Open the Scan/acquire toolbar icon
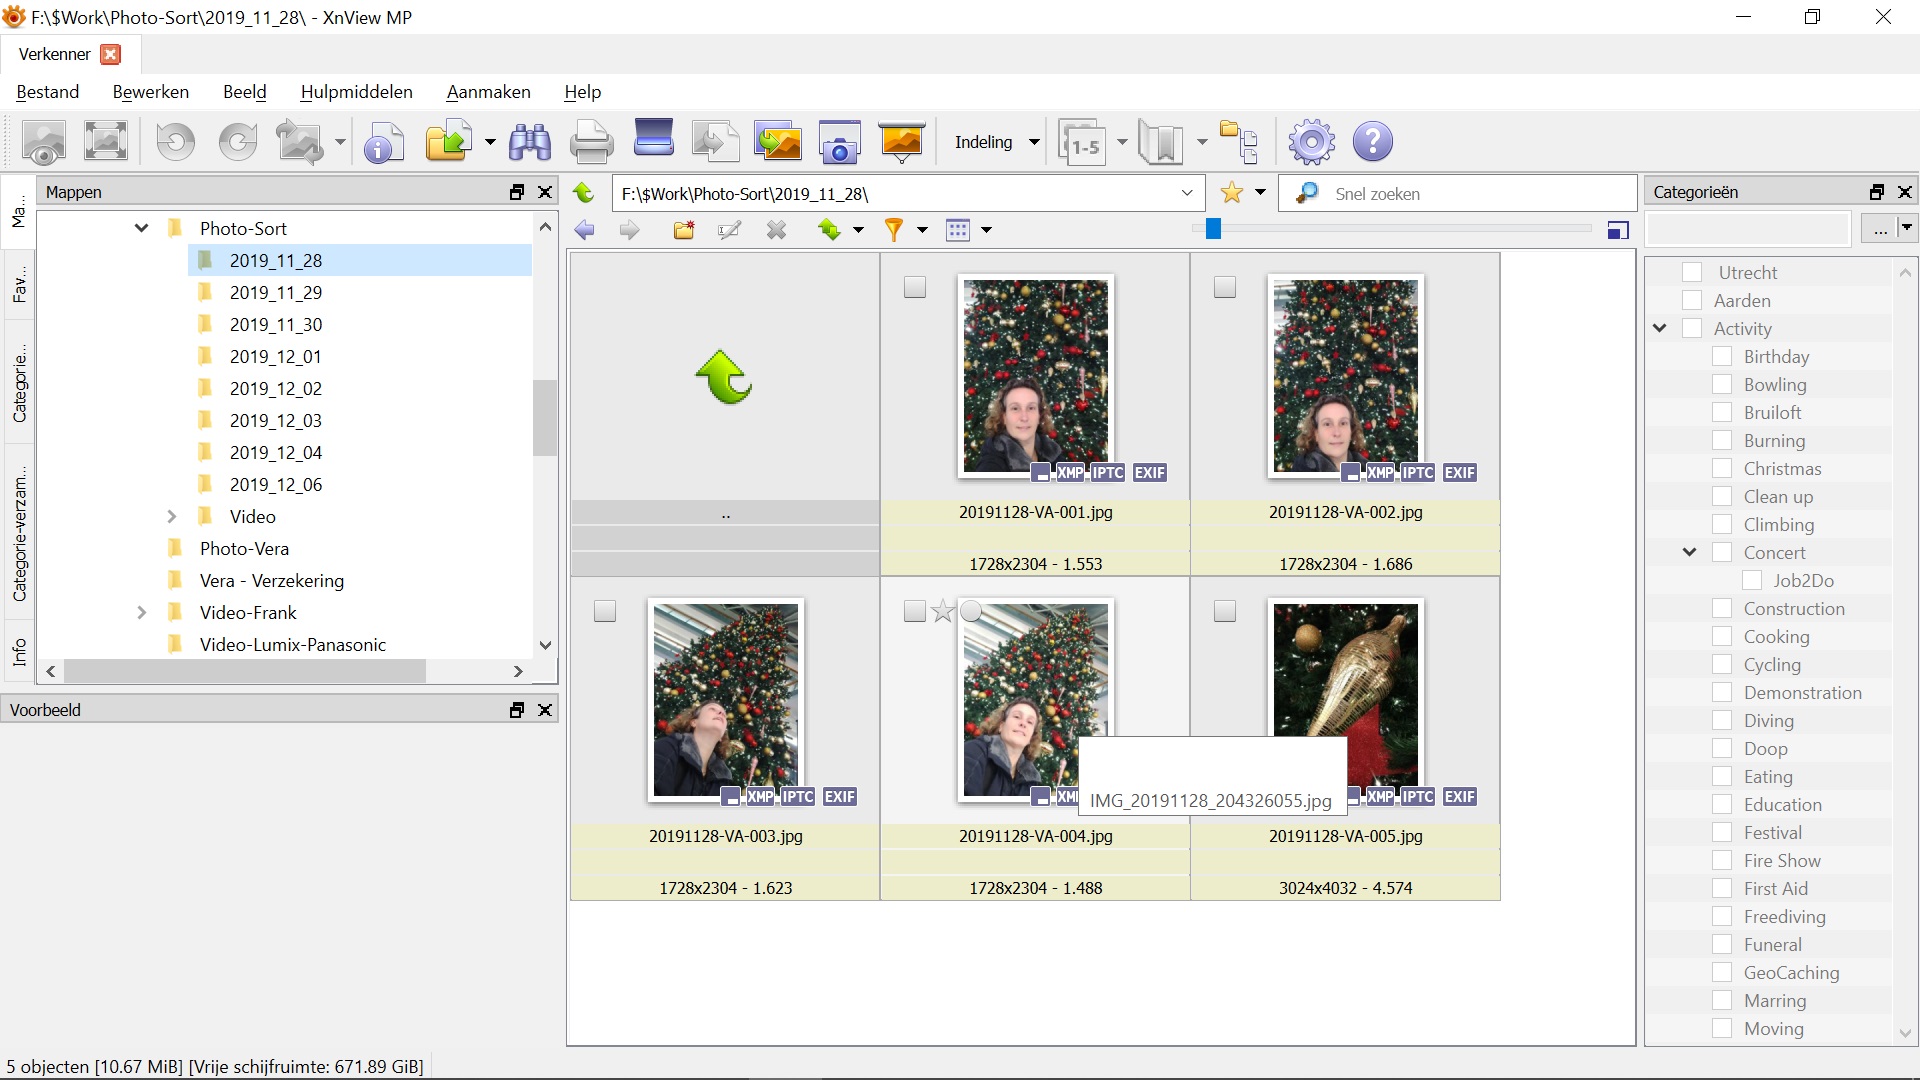Image resolution: width=1920 pixels, height=1080 pixels. click(653, 140)
